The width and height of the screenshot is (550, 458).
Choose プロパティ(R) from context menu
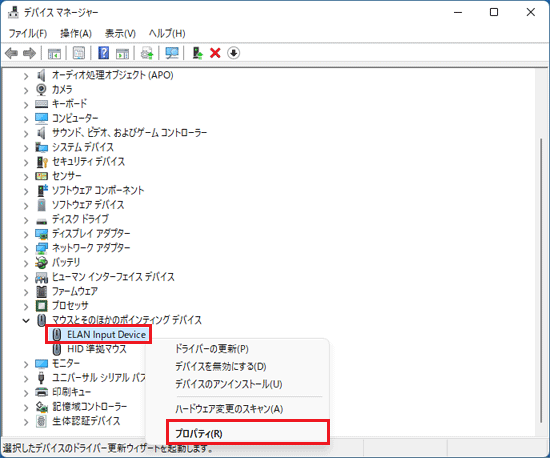coord(199,433)
